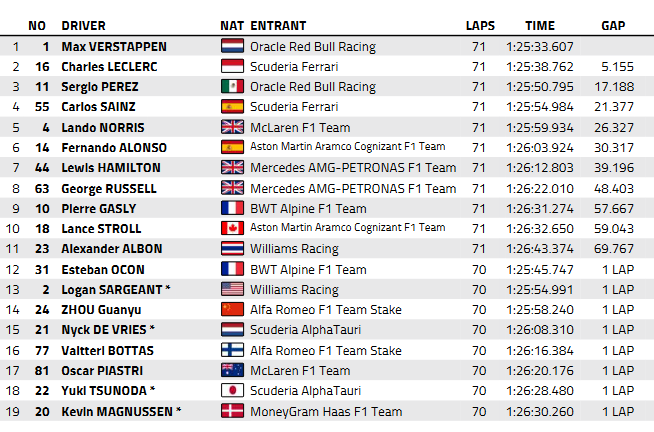
Task: Select driver name Fernando ALONSO
Action: pos(114,148)
